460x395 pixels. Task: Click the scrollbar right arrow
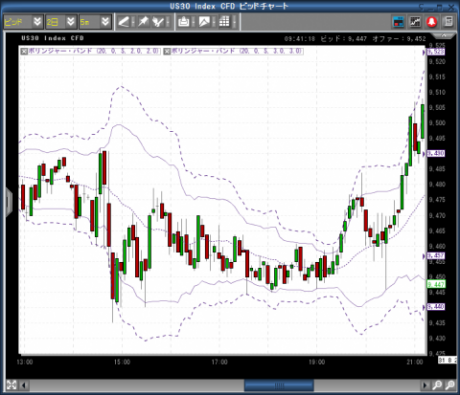(425, 386)
